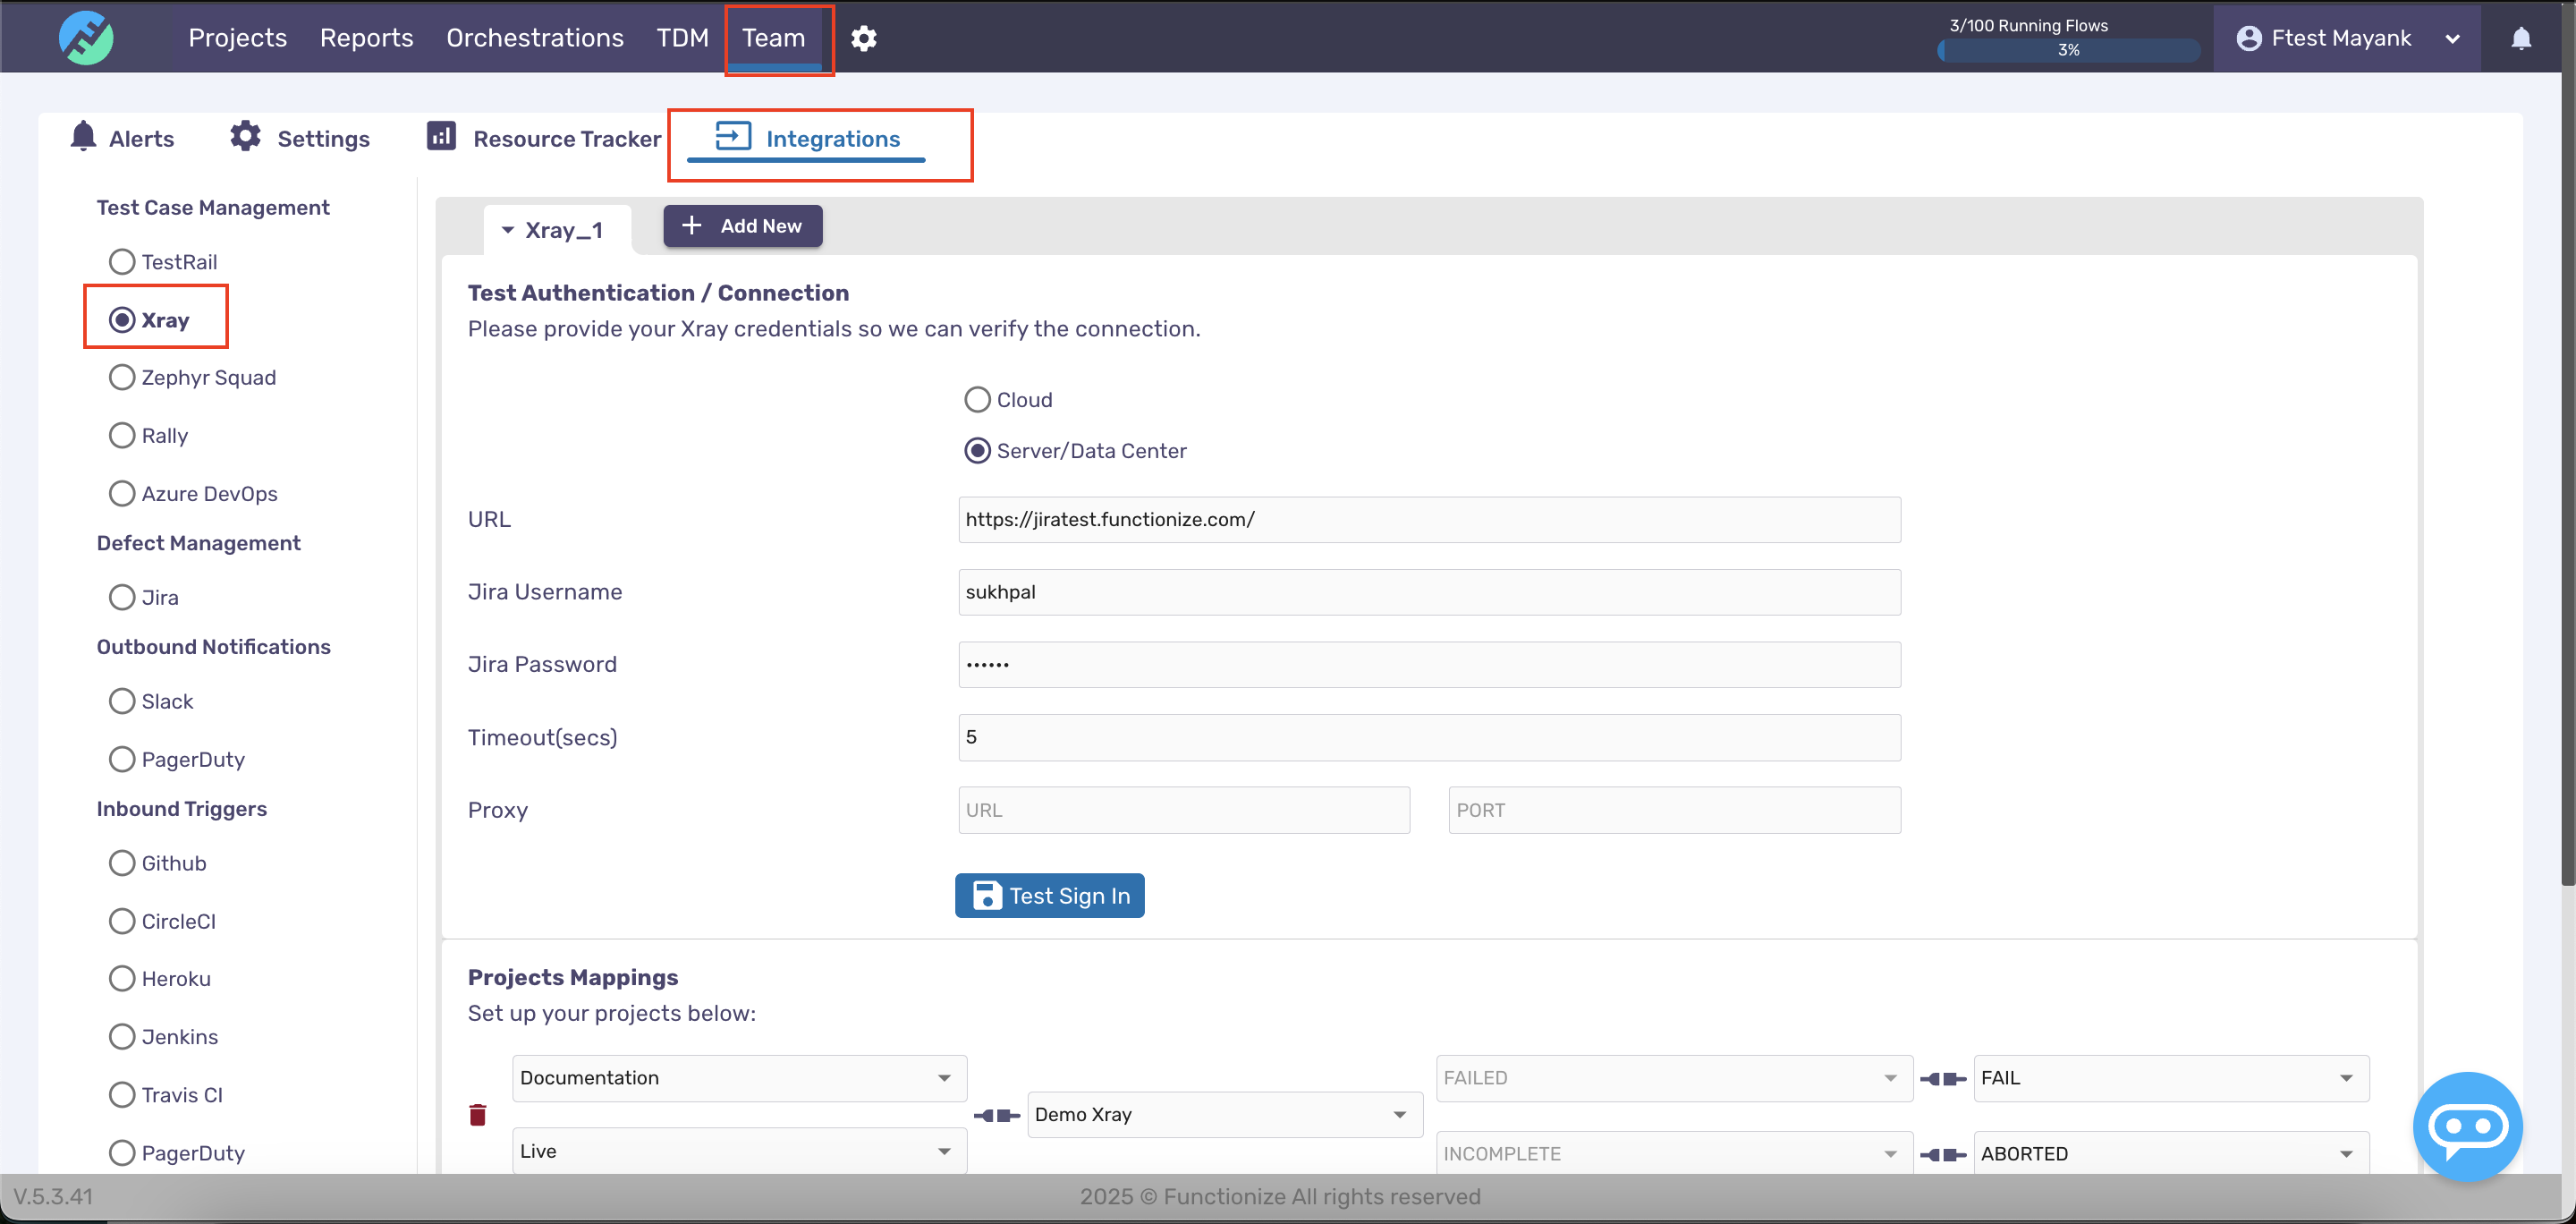Screen dimensions: 2576x1224
Task: Open the FAIL mapping dropdown
Action: pyautogui.click(x=2171, y=1078)
